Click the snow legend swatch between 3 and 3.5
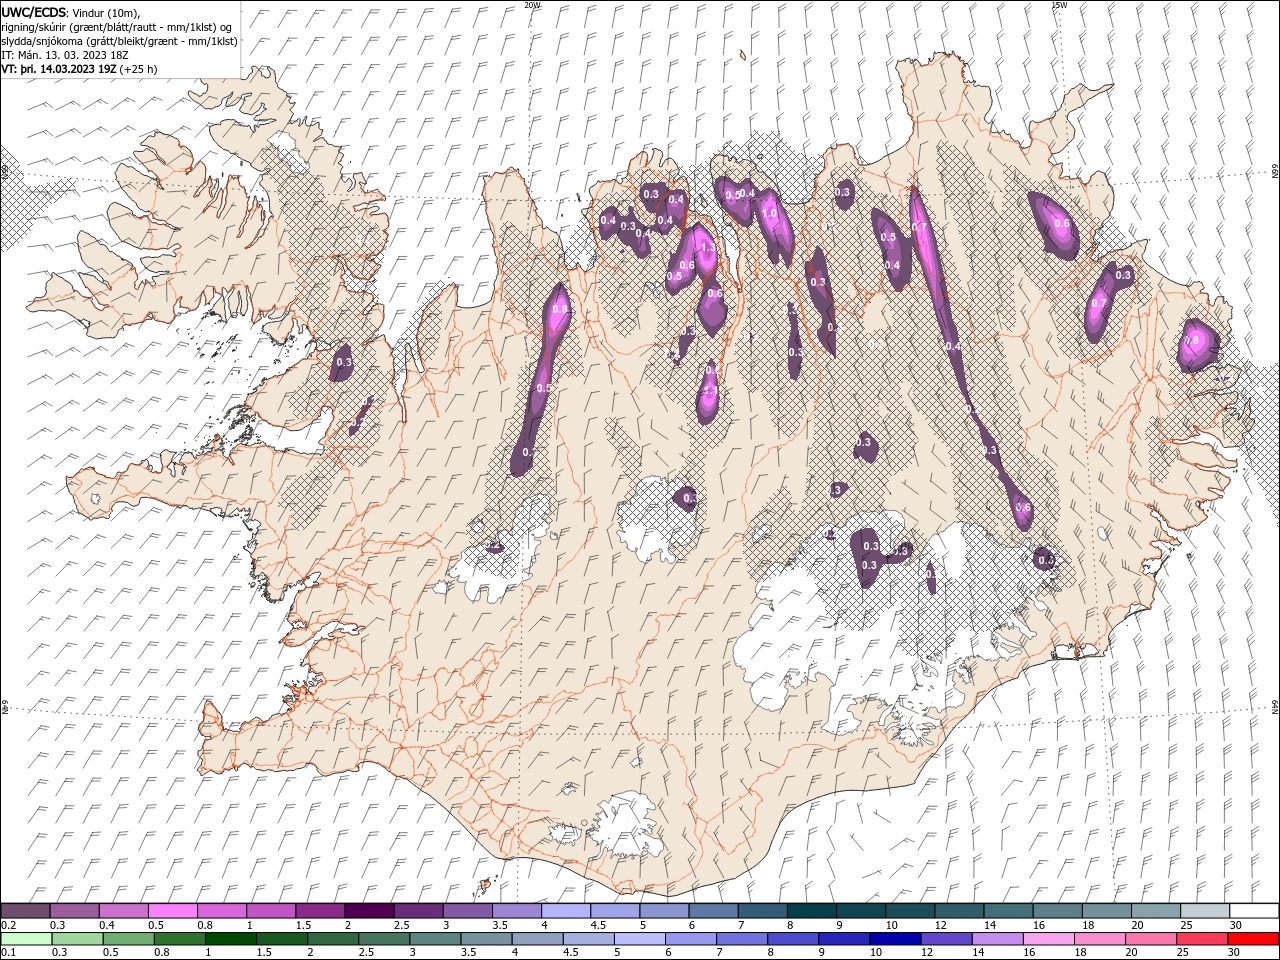The height and width of the screenshot is (960, 1280). click(x=468, y=911)
